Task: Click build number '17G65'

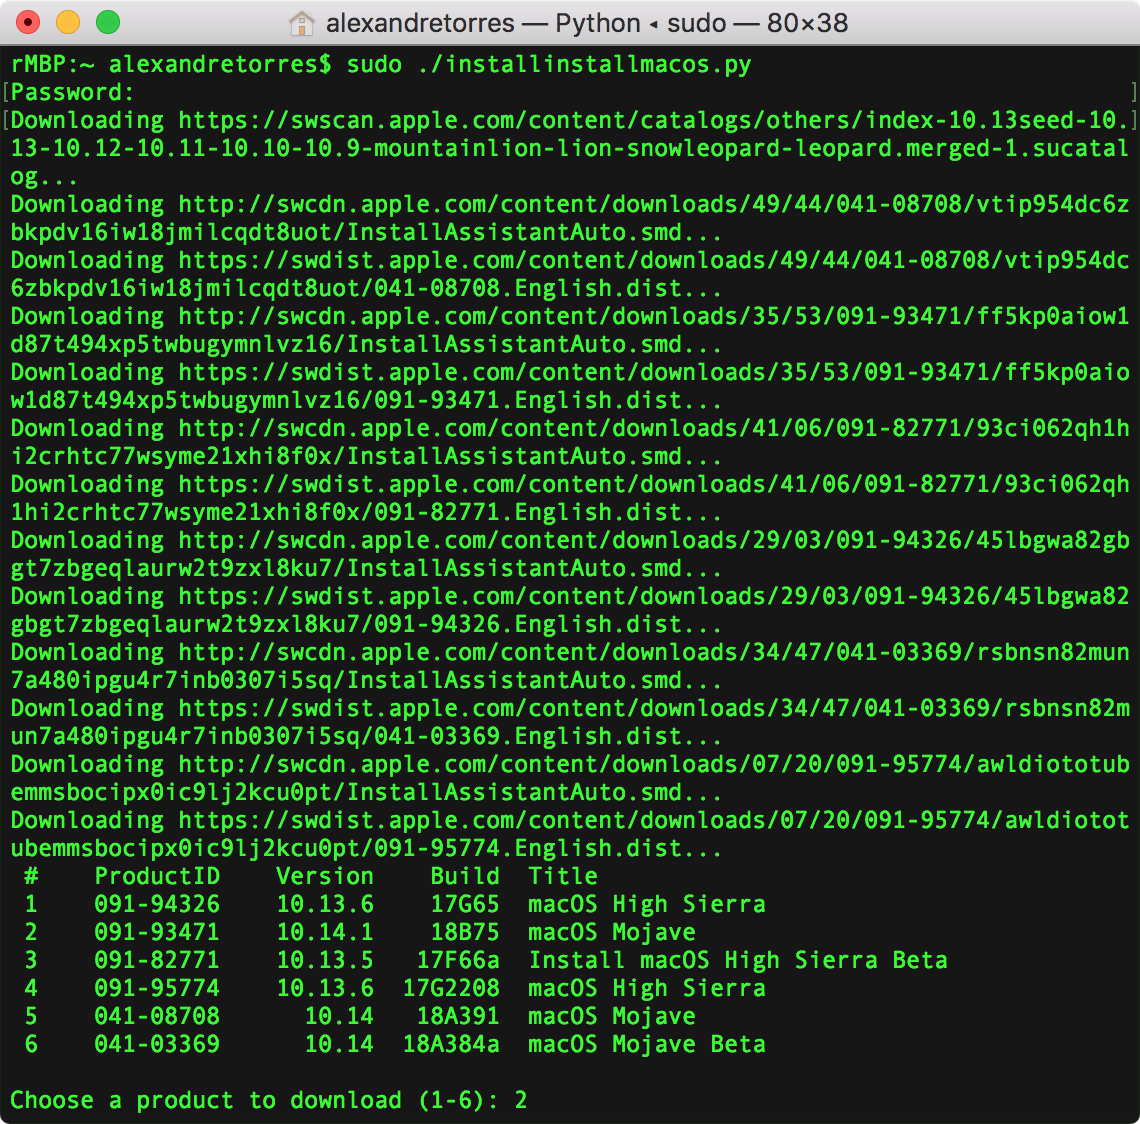Action: (465, 904)
